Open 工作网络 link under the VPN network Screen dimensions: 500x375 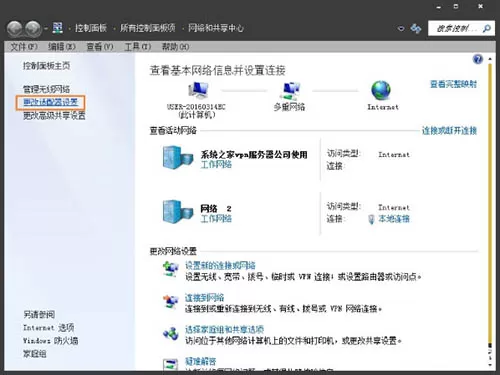(216, 164)
